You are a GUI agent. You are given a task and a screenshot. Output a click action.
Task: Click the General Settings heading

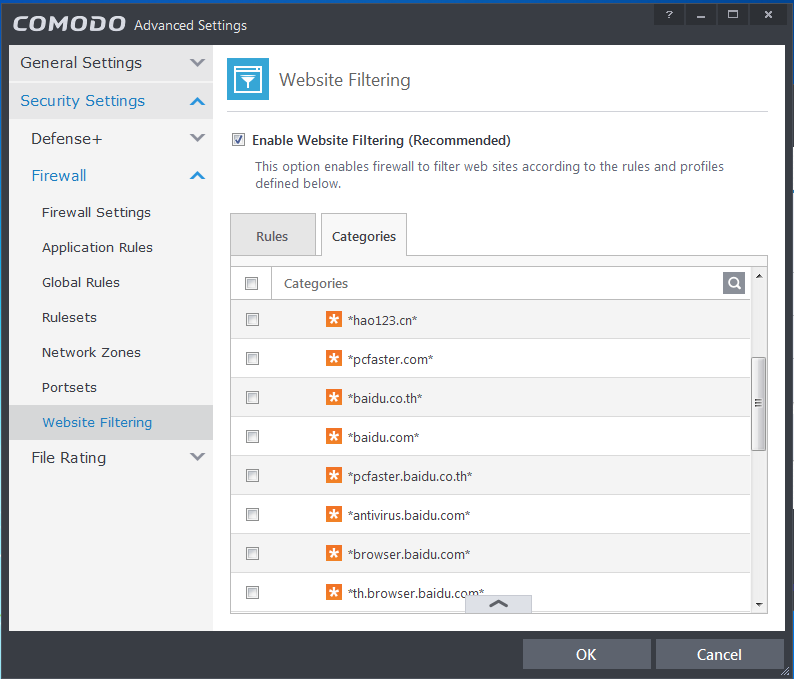(81, 63)
